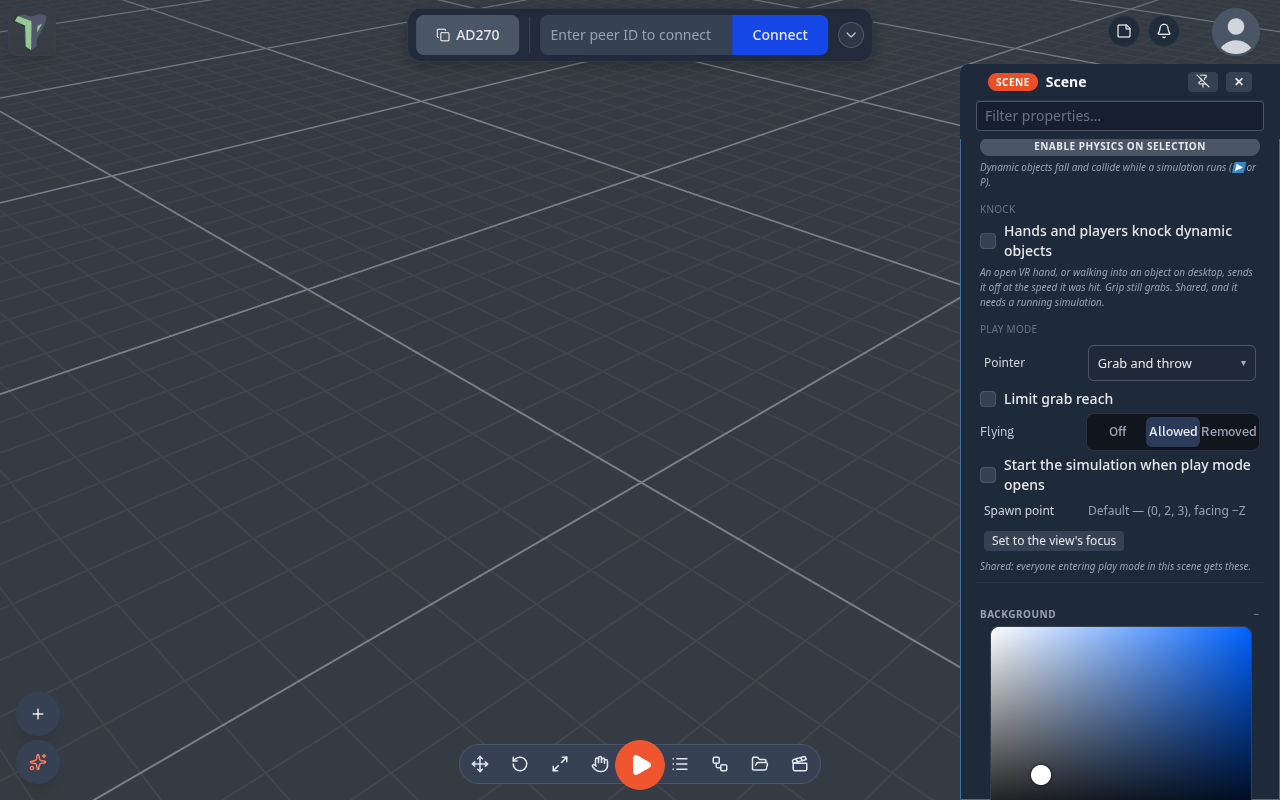
Task: Click Set to the view's focus button
Action: [1054, 541]
